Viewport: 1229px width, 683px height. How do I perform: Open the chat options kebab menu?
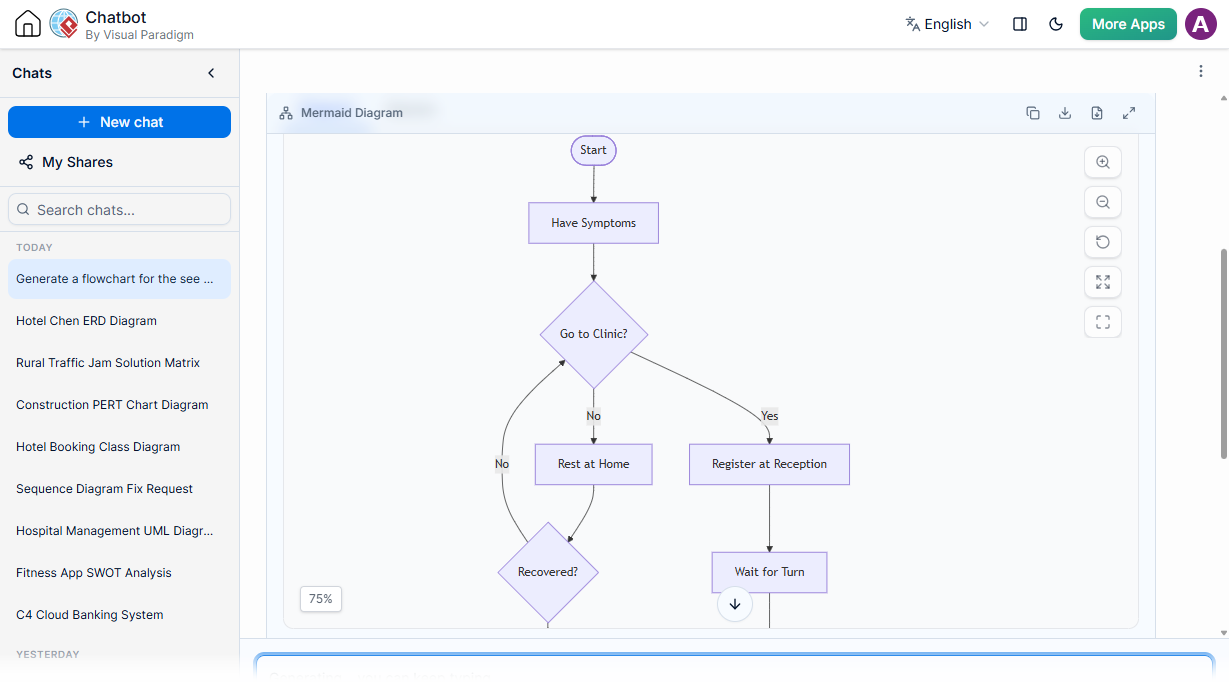pos(1201,71)
